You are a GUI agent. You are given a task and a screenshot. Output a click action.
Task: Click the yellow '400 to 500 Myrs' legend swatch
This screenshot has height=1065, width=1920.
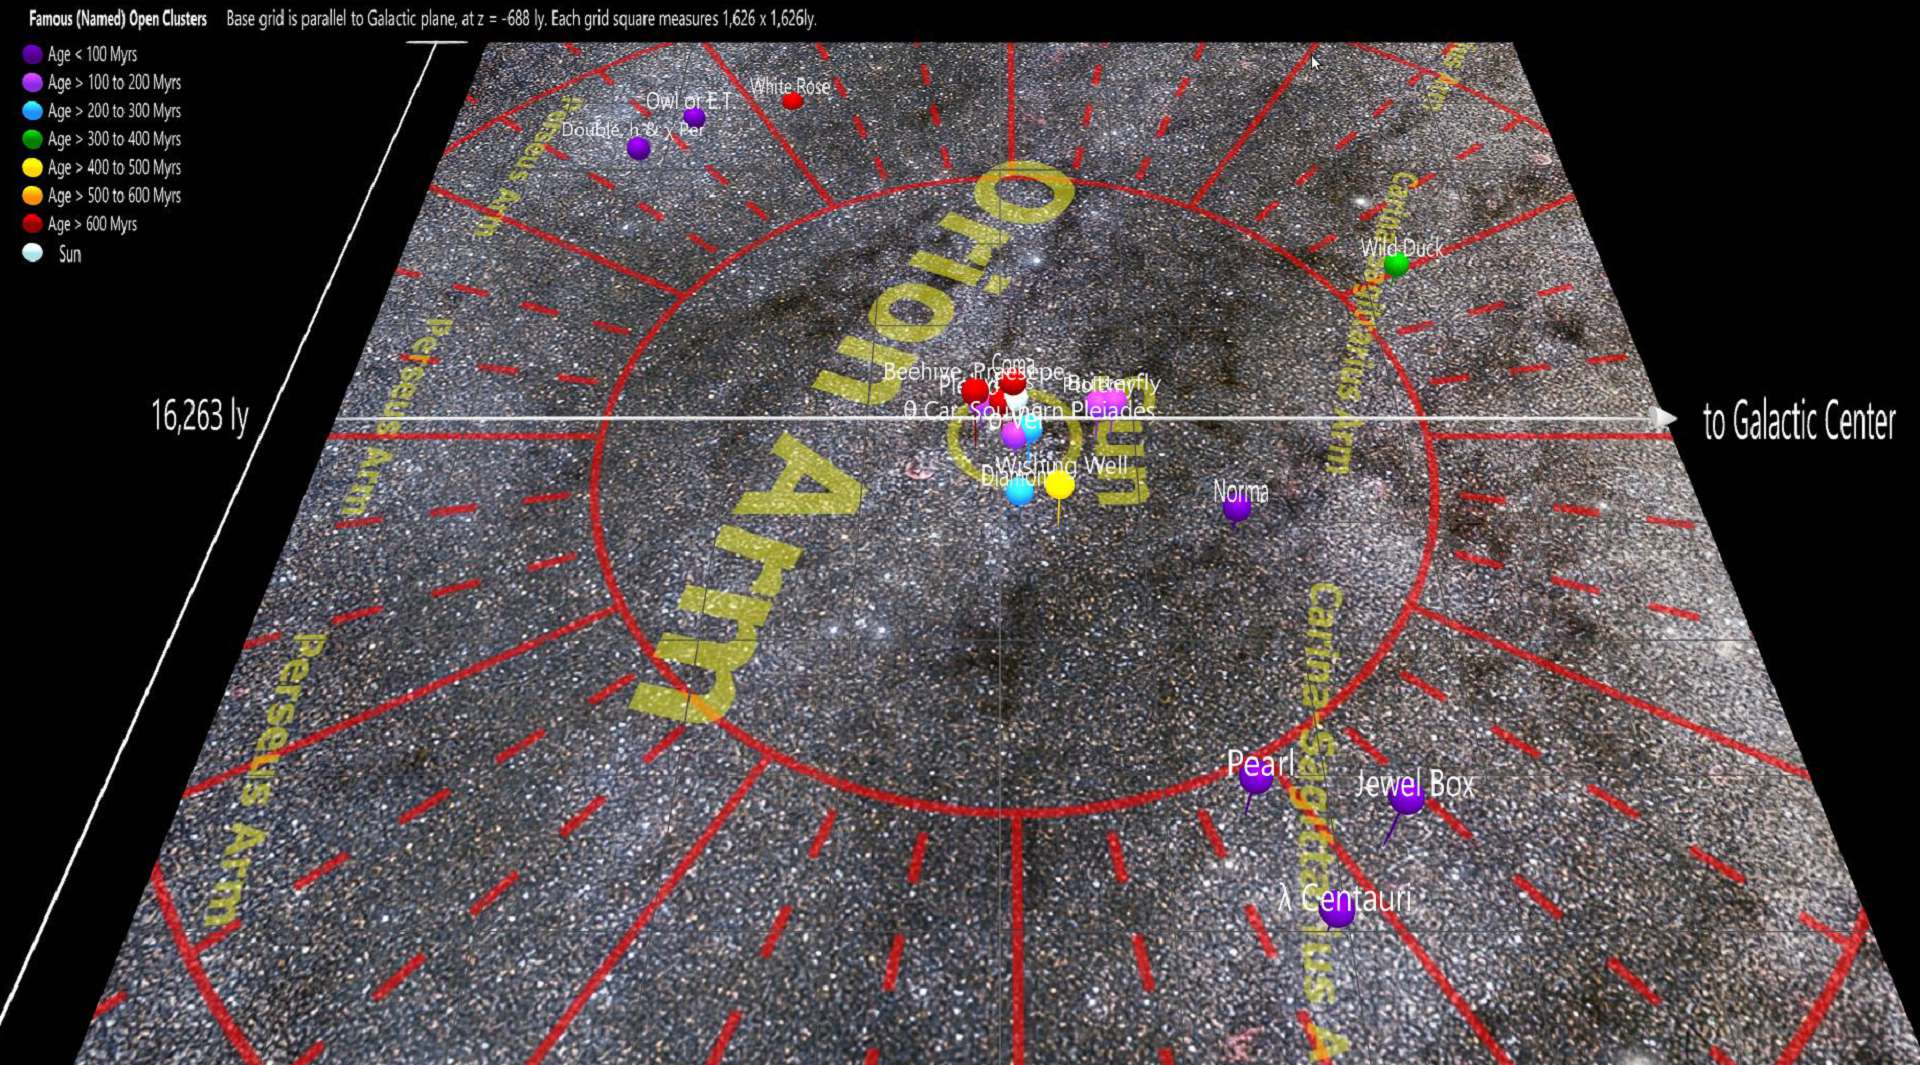click(32, 167)
